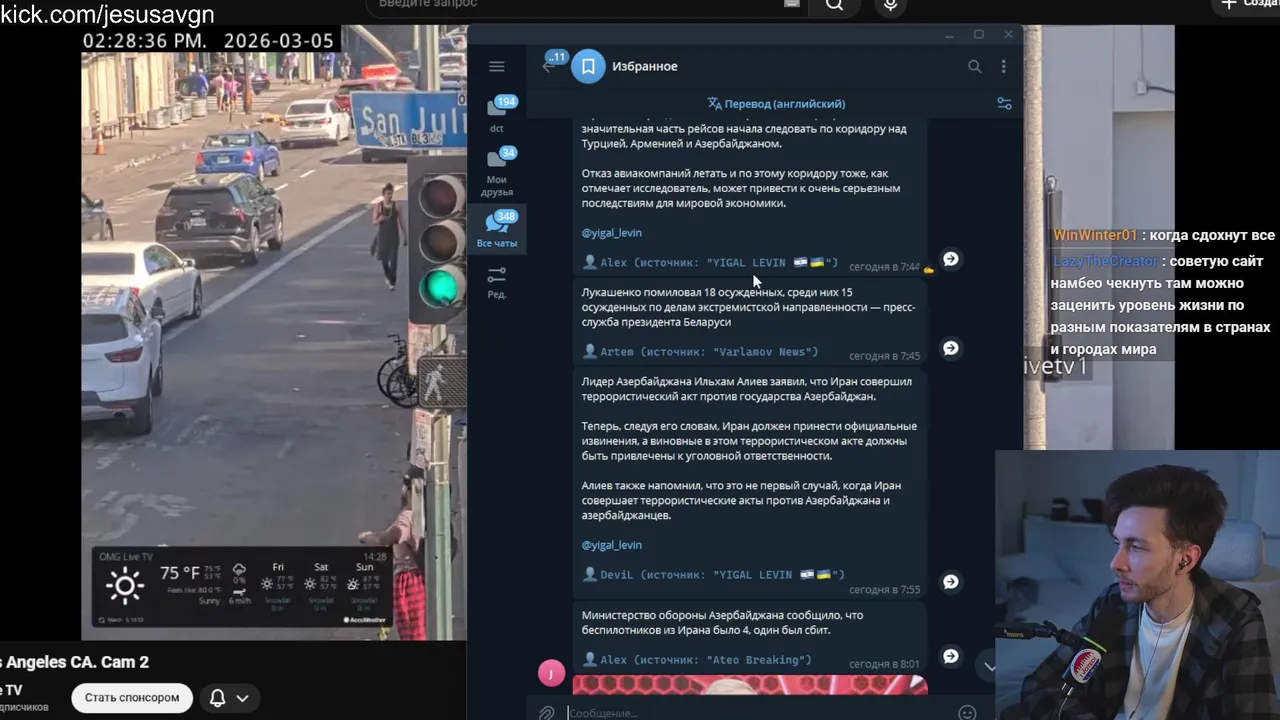This screenshot has height=720, width=1280.
Task: Search inside the Избранное chat
Action: click(x=974, y=67)
